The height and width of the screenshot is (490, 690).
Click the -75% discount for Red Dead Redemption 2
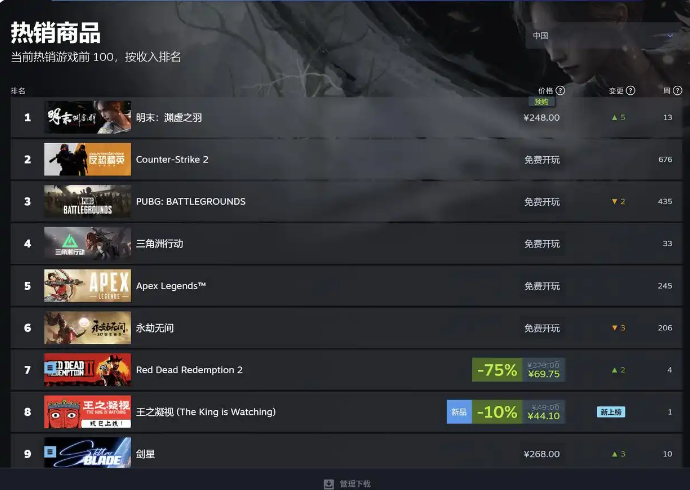pyautogui.click(x=497, y=370)
